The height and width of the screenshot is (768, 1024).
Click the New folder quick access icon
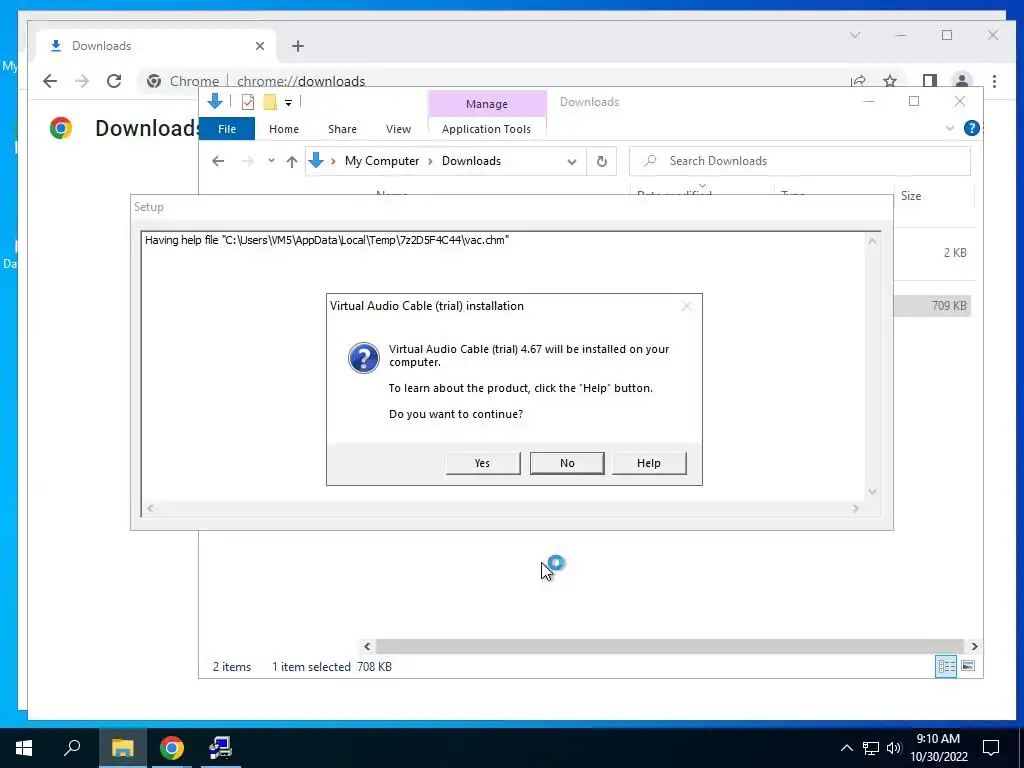[270, 101]
